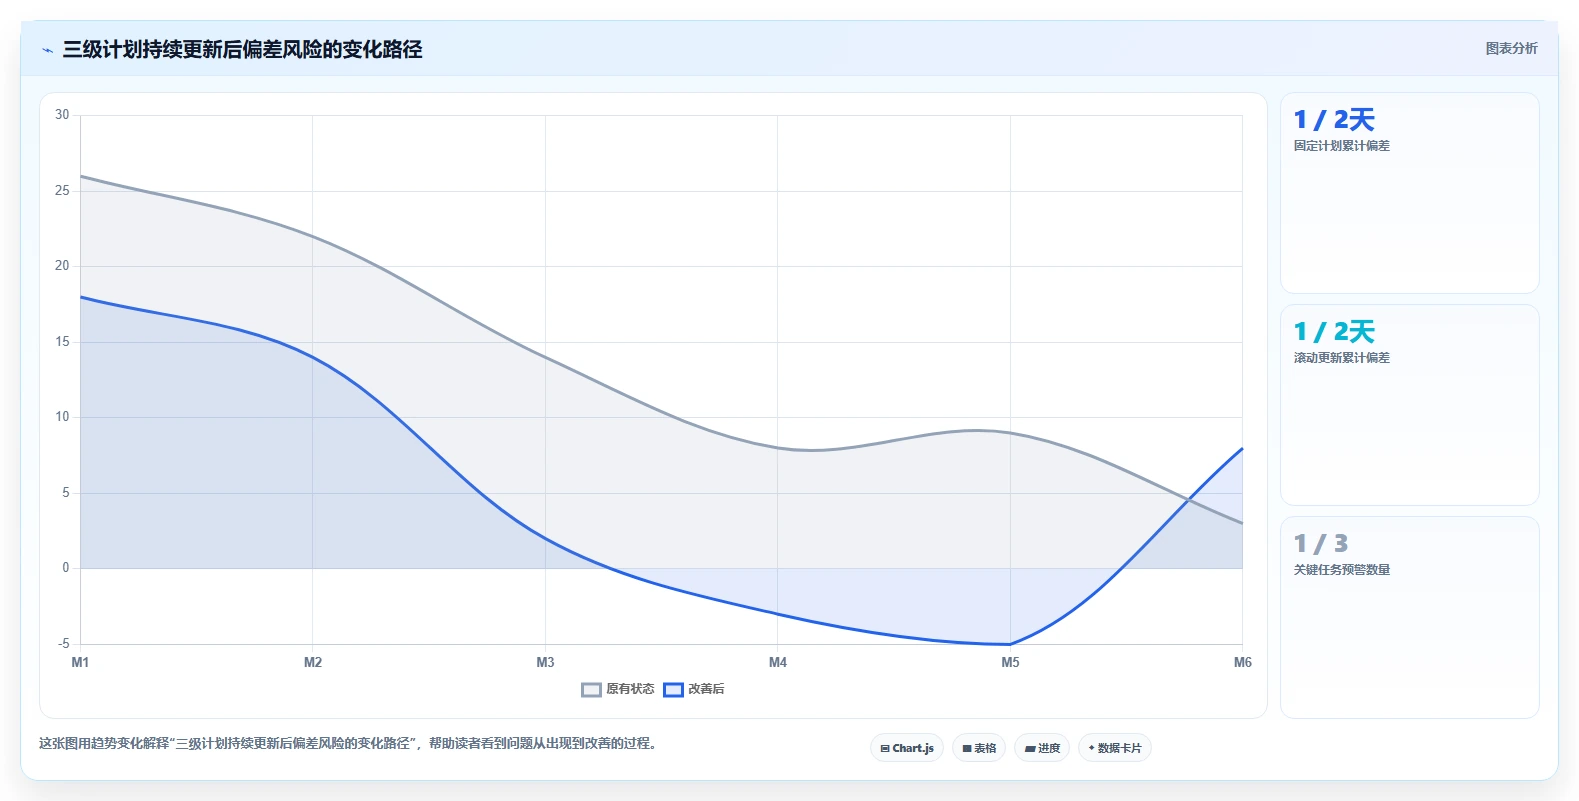This screenshot has height=801, width=1579.
Task: Click the 10 y-axis tick label
Action: click(x=62, y=417)
